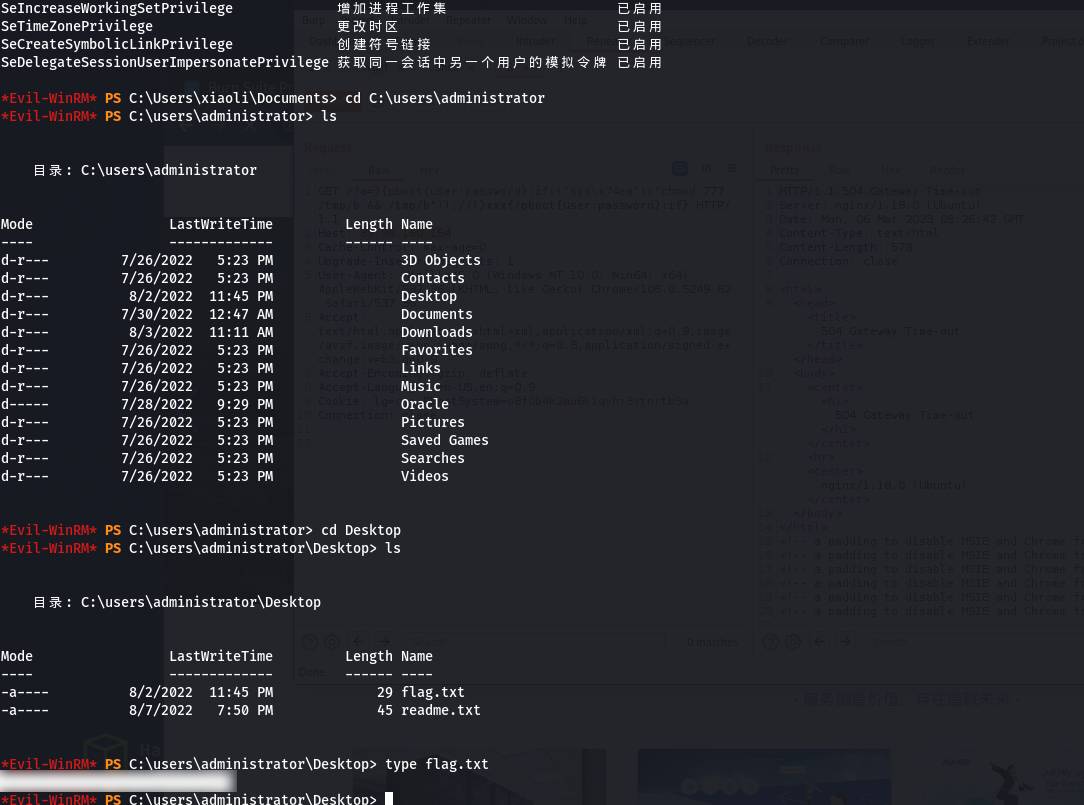Screen dimensions: 1084x805
Task: Open Decoder tab in background Burp Suite window
Action: pos(766,41)
